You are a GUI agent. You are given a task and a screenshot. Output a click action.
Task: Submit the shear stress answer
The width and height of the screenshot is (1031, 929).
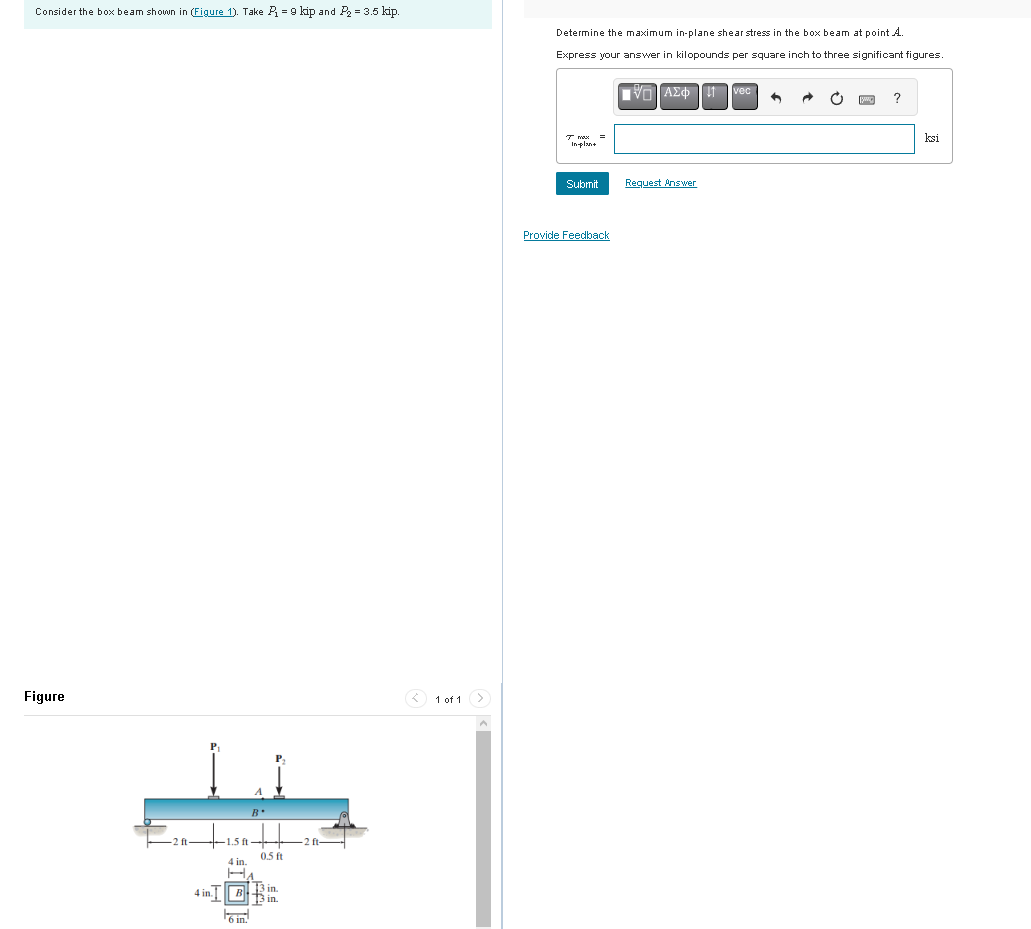tap(581, 183)
